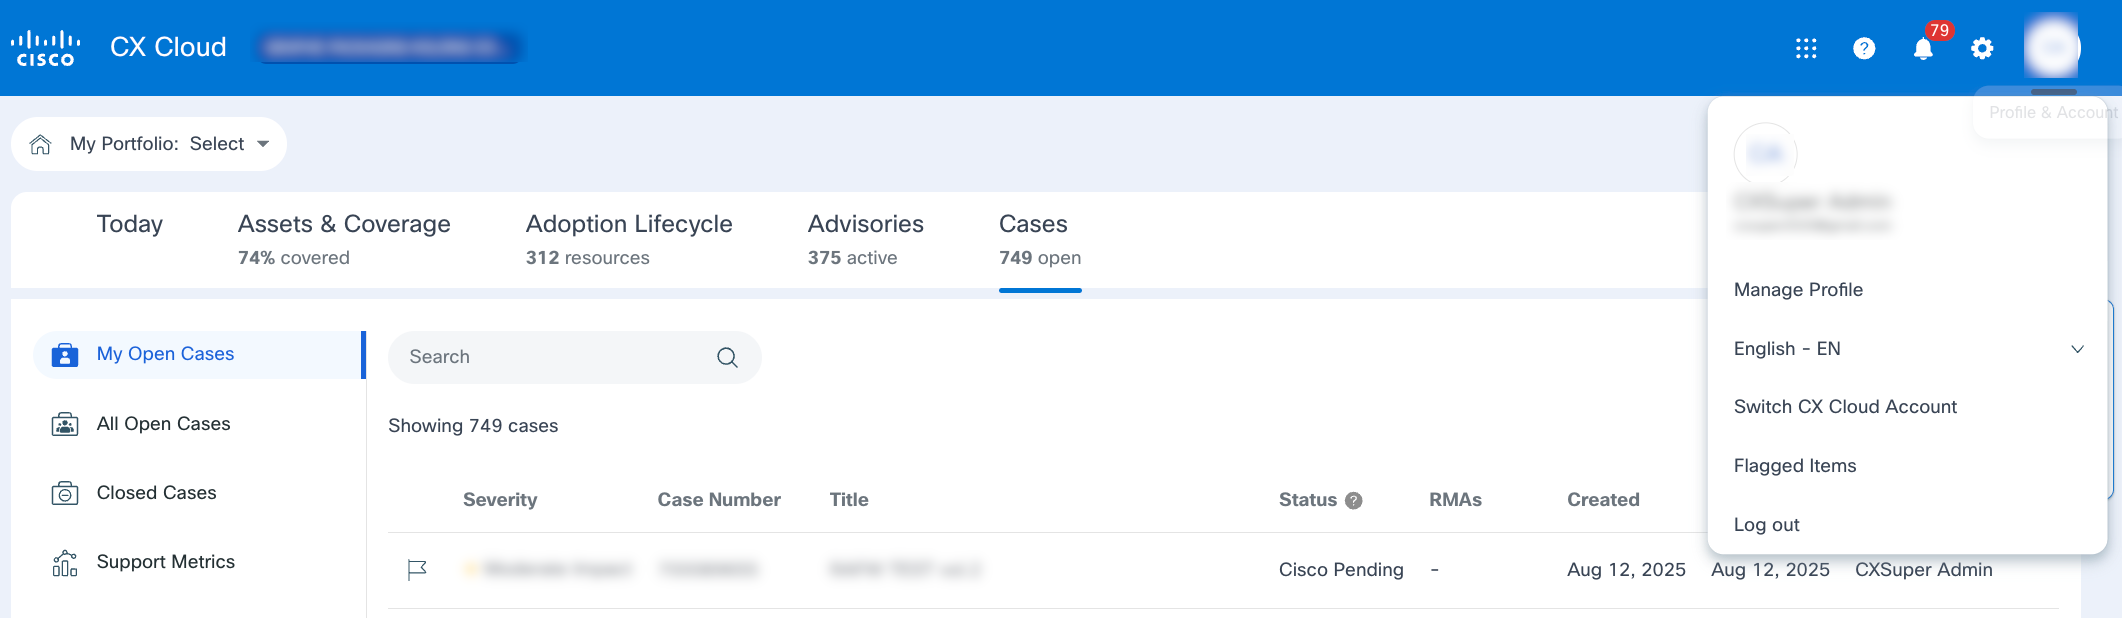
Task: Toggle the flag on the first case
Action: pos(417,569)
